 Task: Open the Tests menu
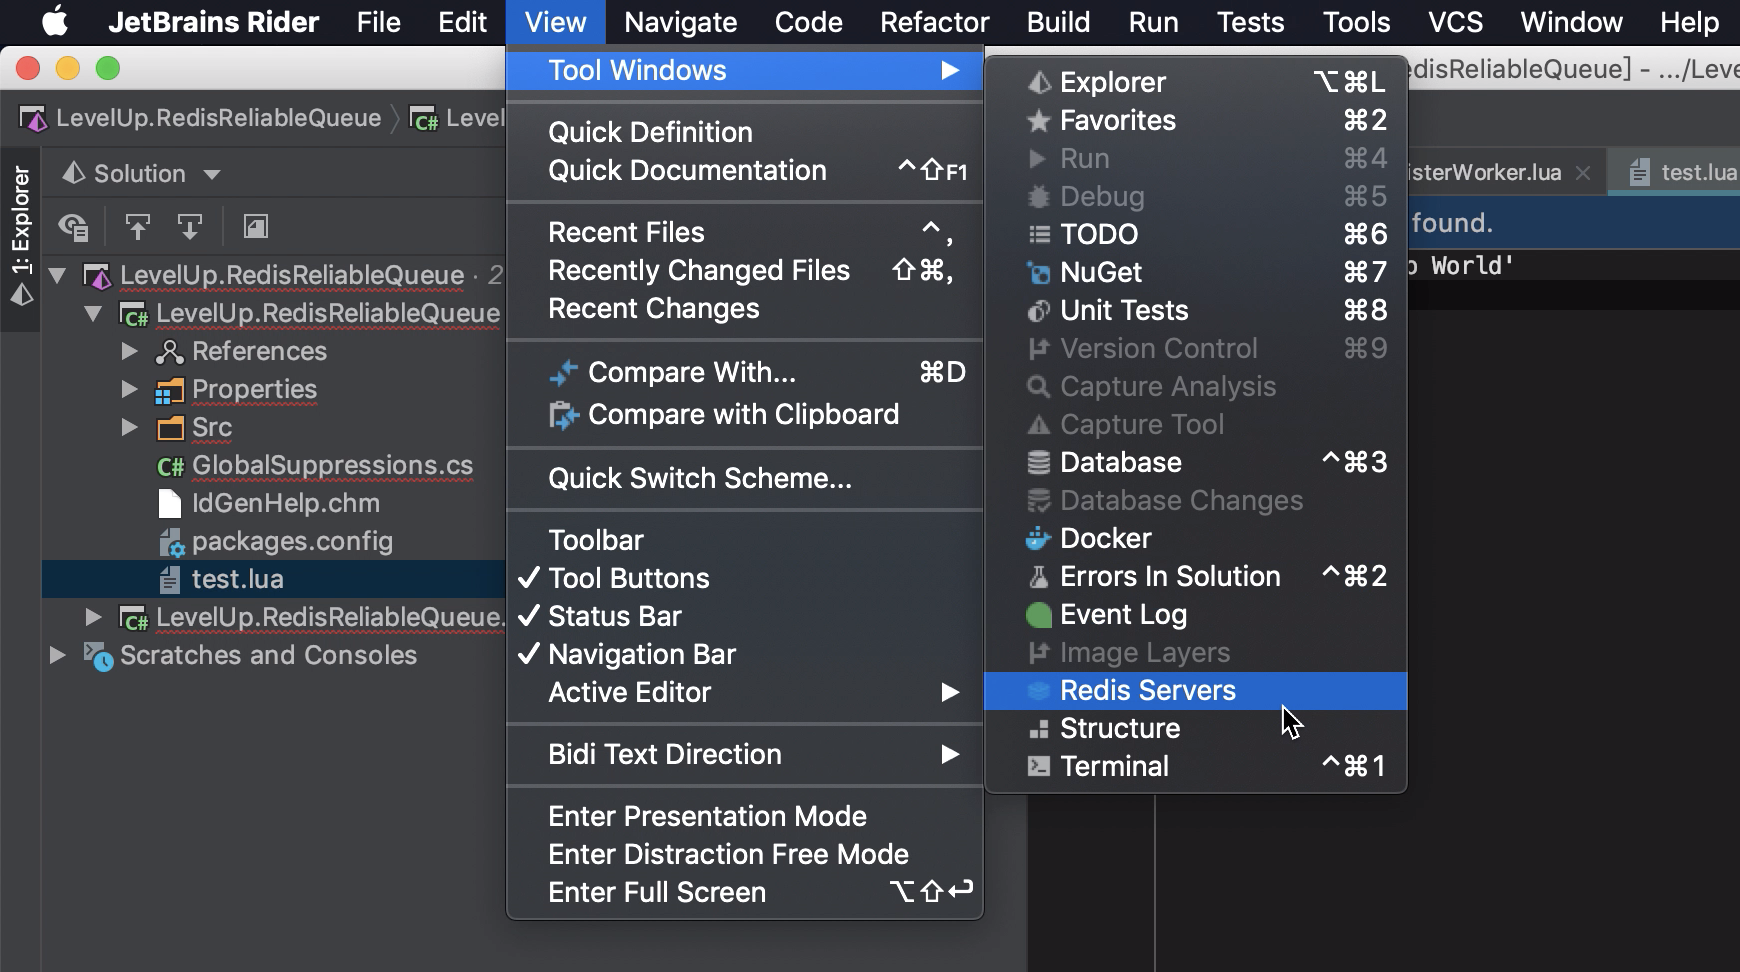1250,22
